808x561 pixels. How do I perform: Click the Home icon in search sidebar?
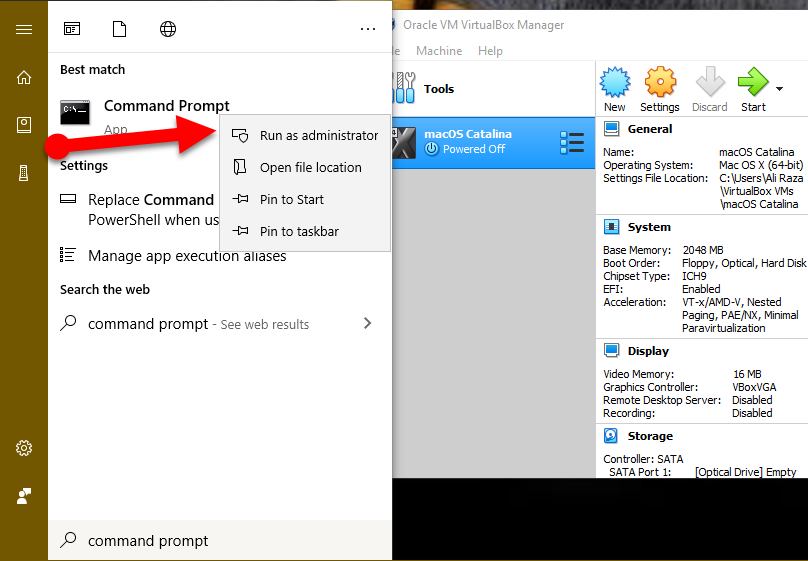tap(24, 77)
